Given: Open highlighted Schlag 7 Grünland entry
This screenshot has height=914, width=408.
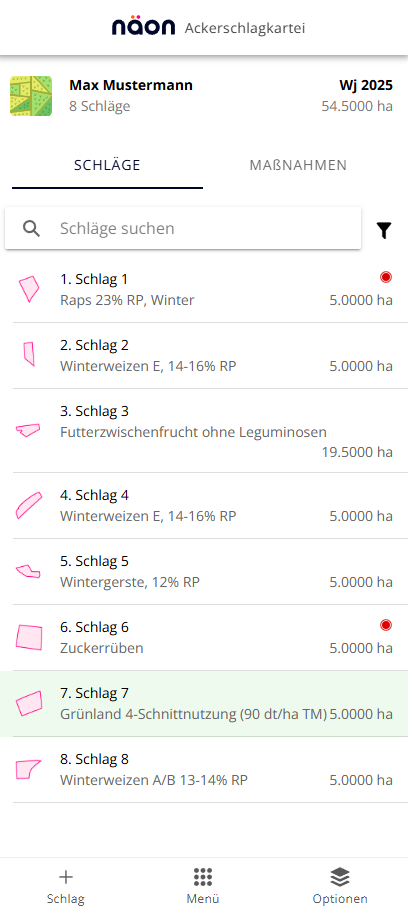Looking at the screenshot, I should [x=204, y=704].
